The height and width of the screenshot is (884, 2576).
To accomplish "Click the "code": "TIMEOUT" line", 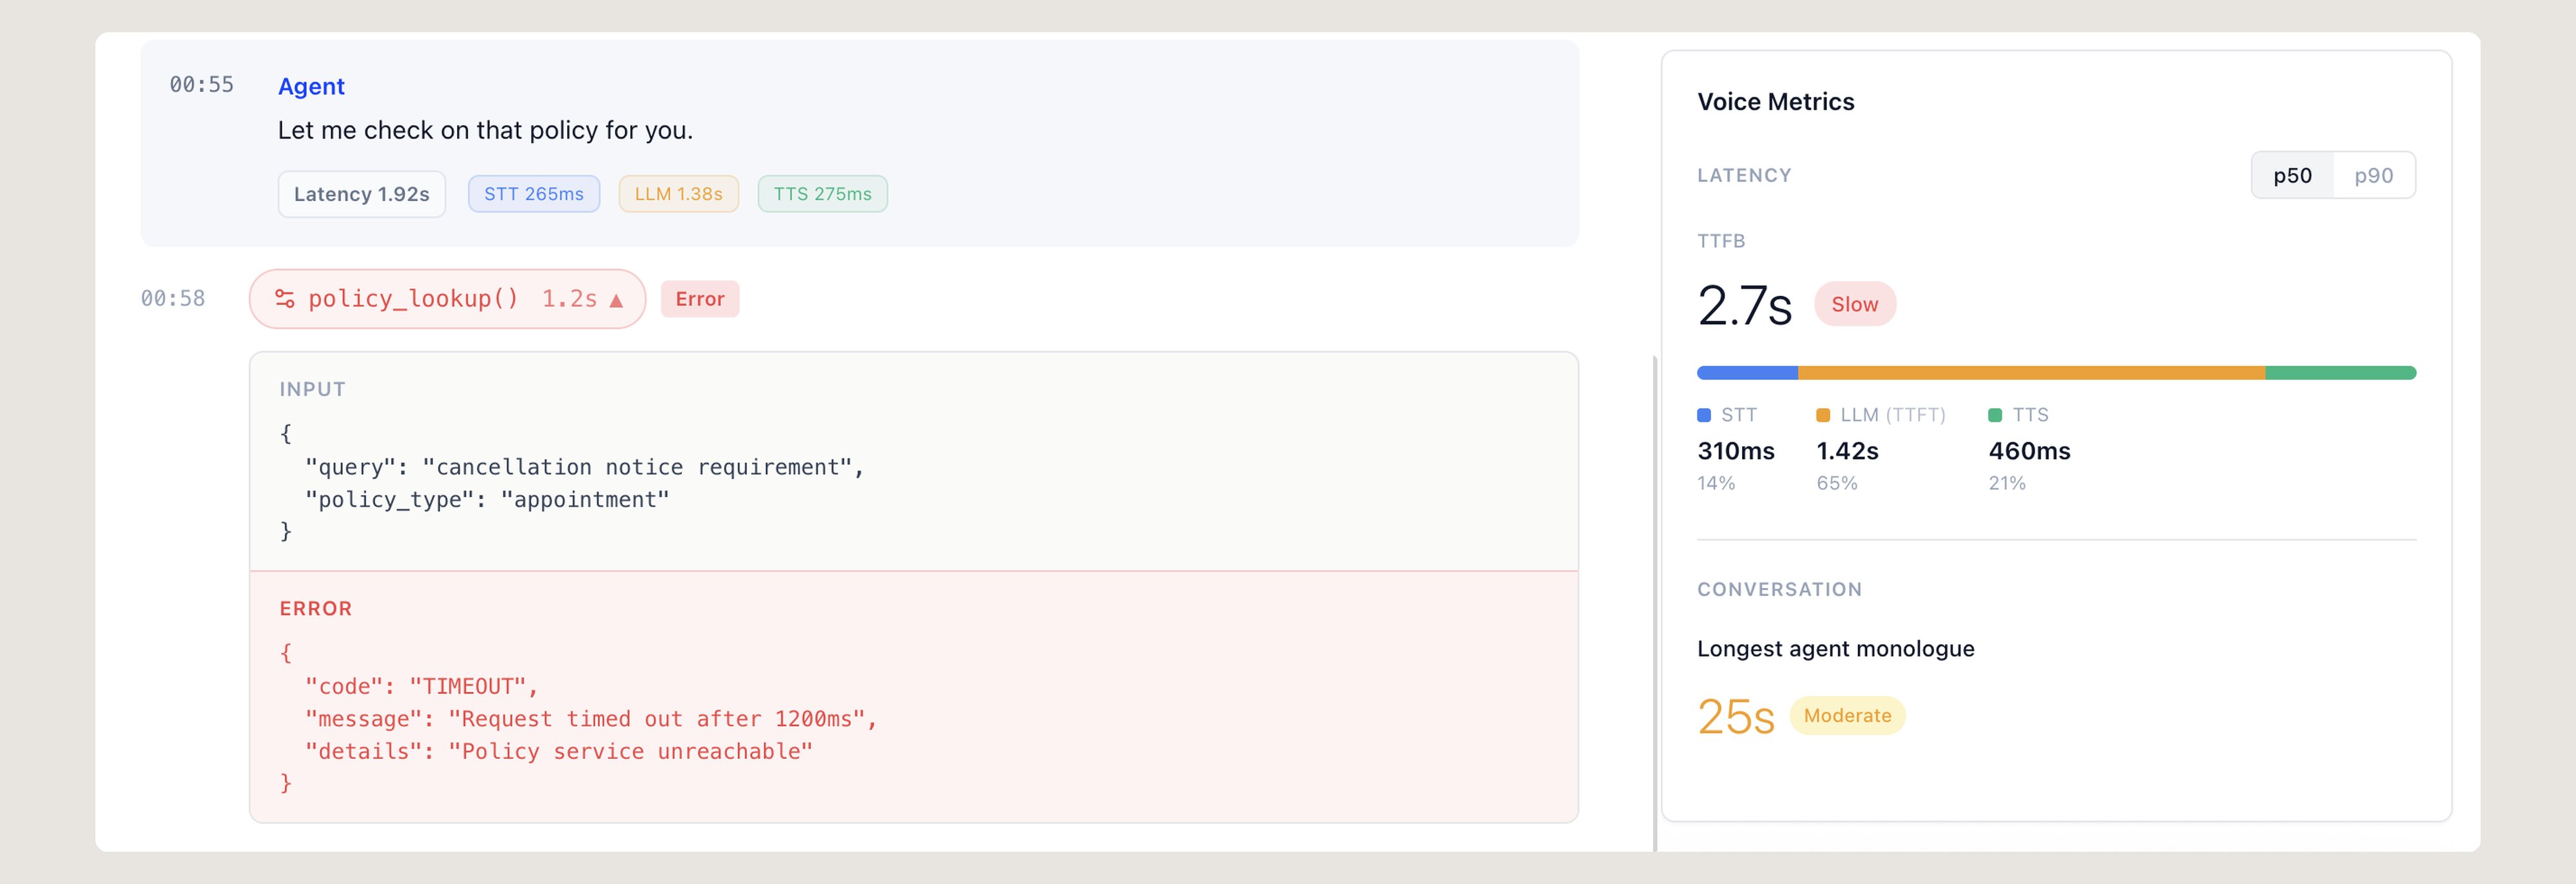I will click(421, 686).
